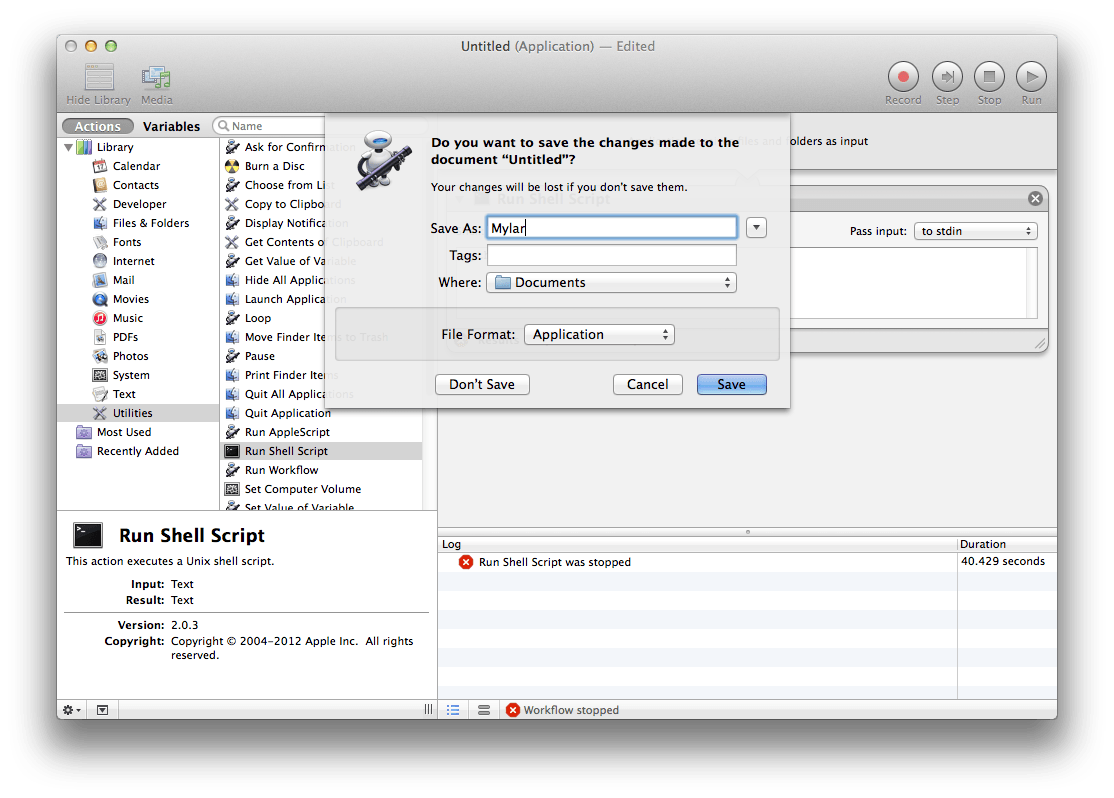Open the Media browser icon
The height and width of the screenshot is (798, 1114).
point(156,78)
